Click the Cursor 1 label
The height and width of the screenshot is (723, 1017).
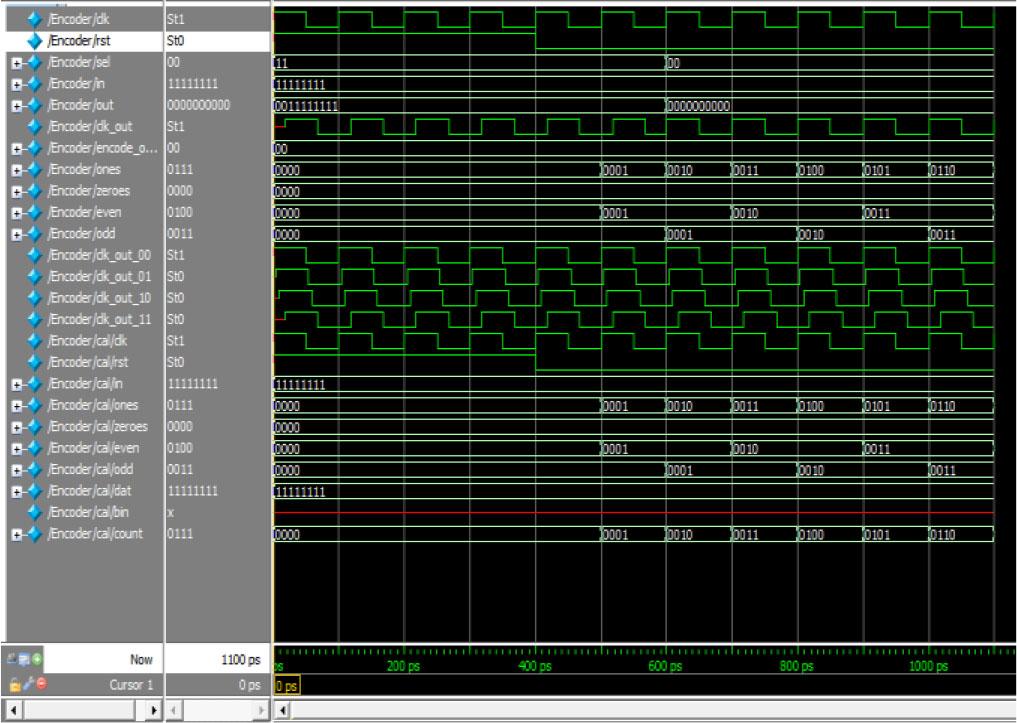click(130, 685)
